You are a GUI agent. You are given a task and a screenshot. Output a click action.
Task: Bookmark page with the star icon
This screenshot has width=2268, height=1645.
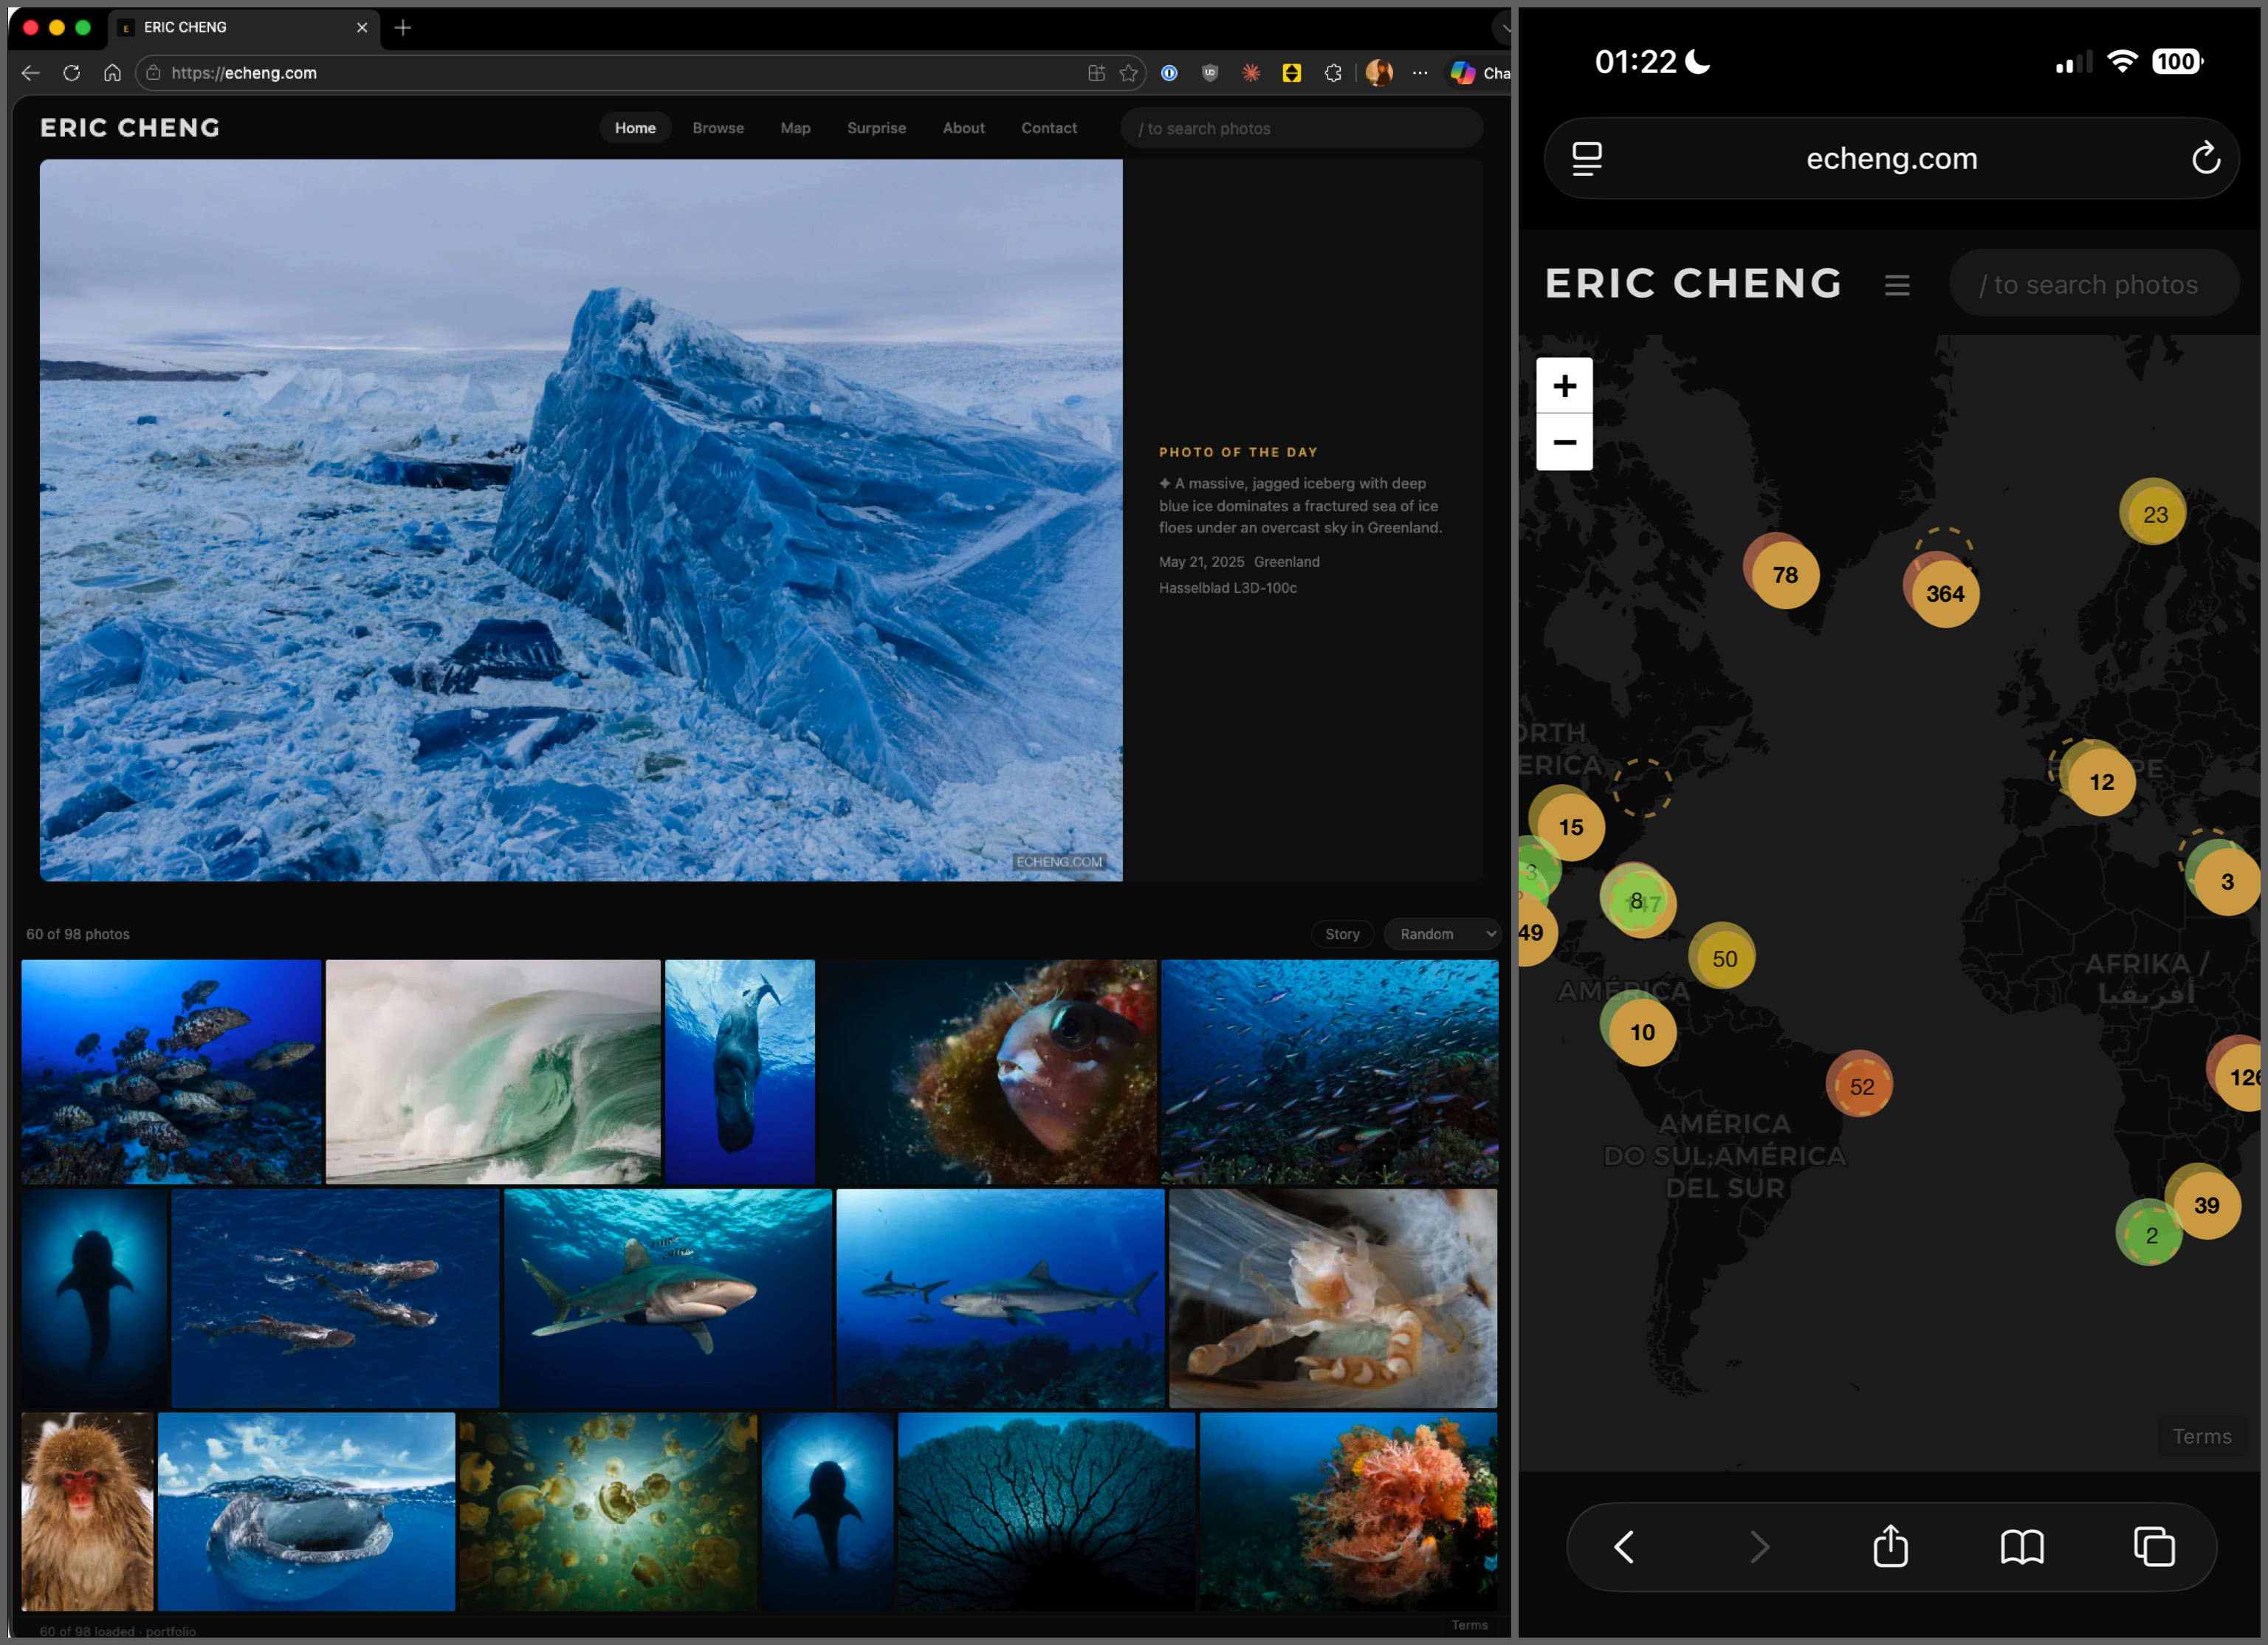coord(1129,73)
